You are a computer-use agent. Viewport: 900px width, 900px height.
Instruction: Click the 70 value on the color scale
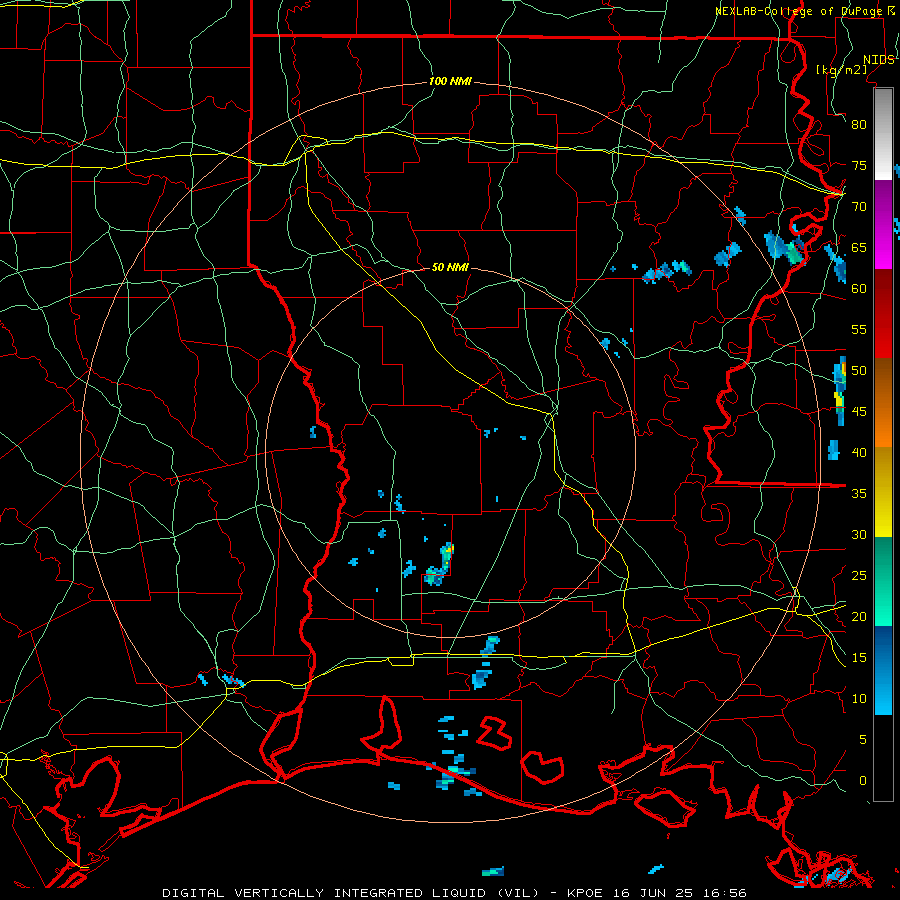point(859,207)
